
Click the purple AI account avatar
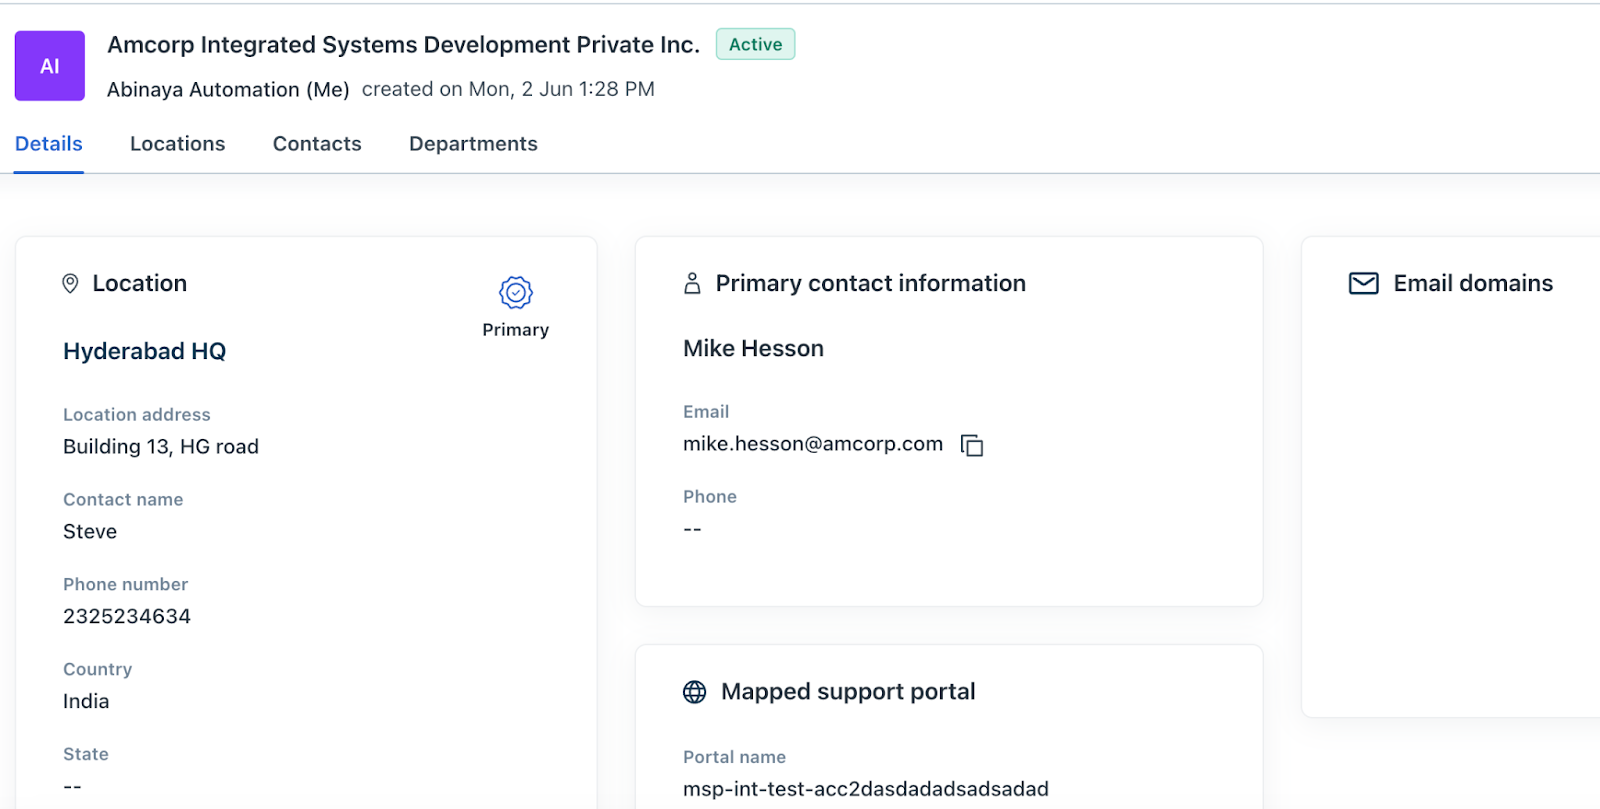click(49, 66)
